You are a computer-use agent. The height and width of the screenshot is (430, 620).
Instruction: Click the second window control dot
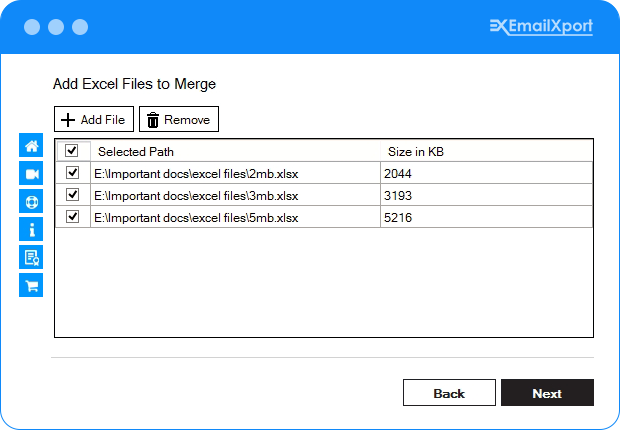tap(56, 27)
